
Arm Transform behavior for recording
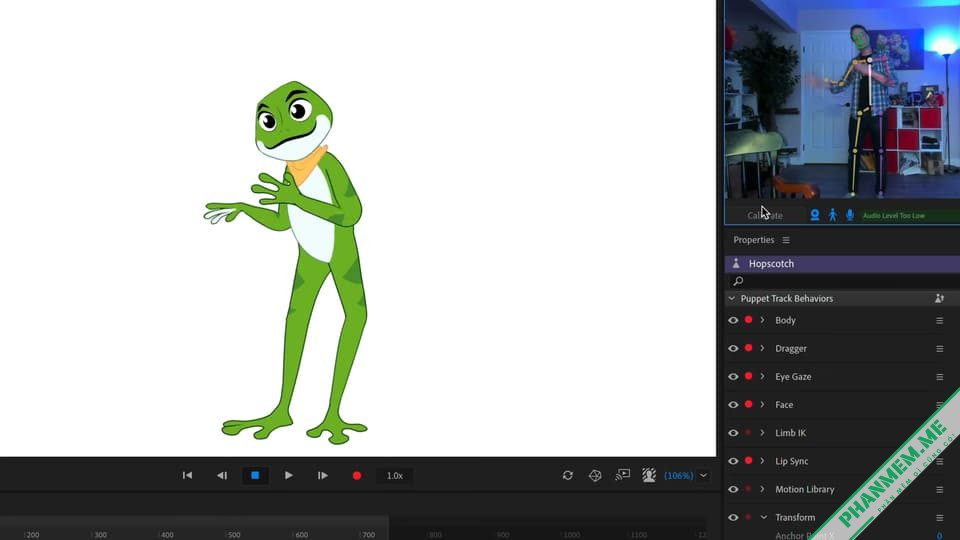pos(748,517)
